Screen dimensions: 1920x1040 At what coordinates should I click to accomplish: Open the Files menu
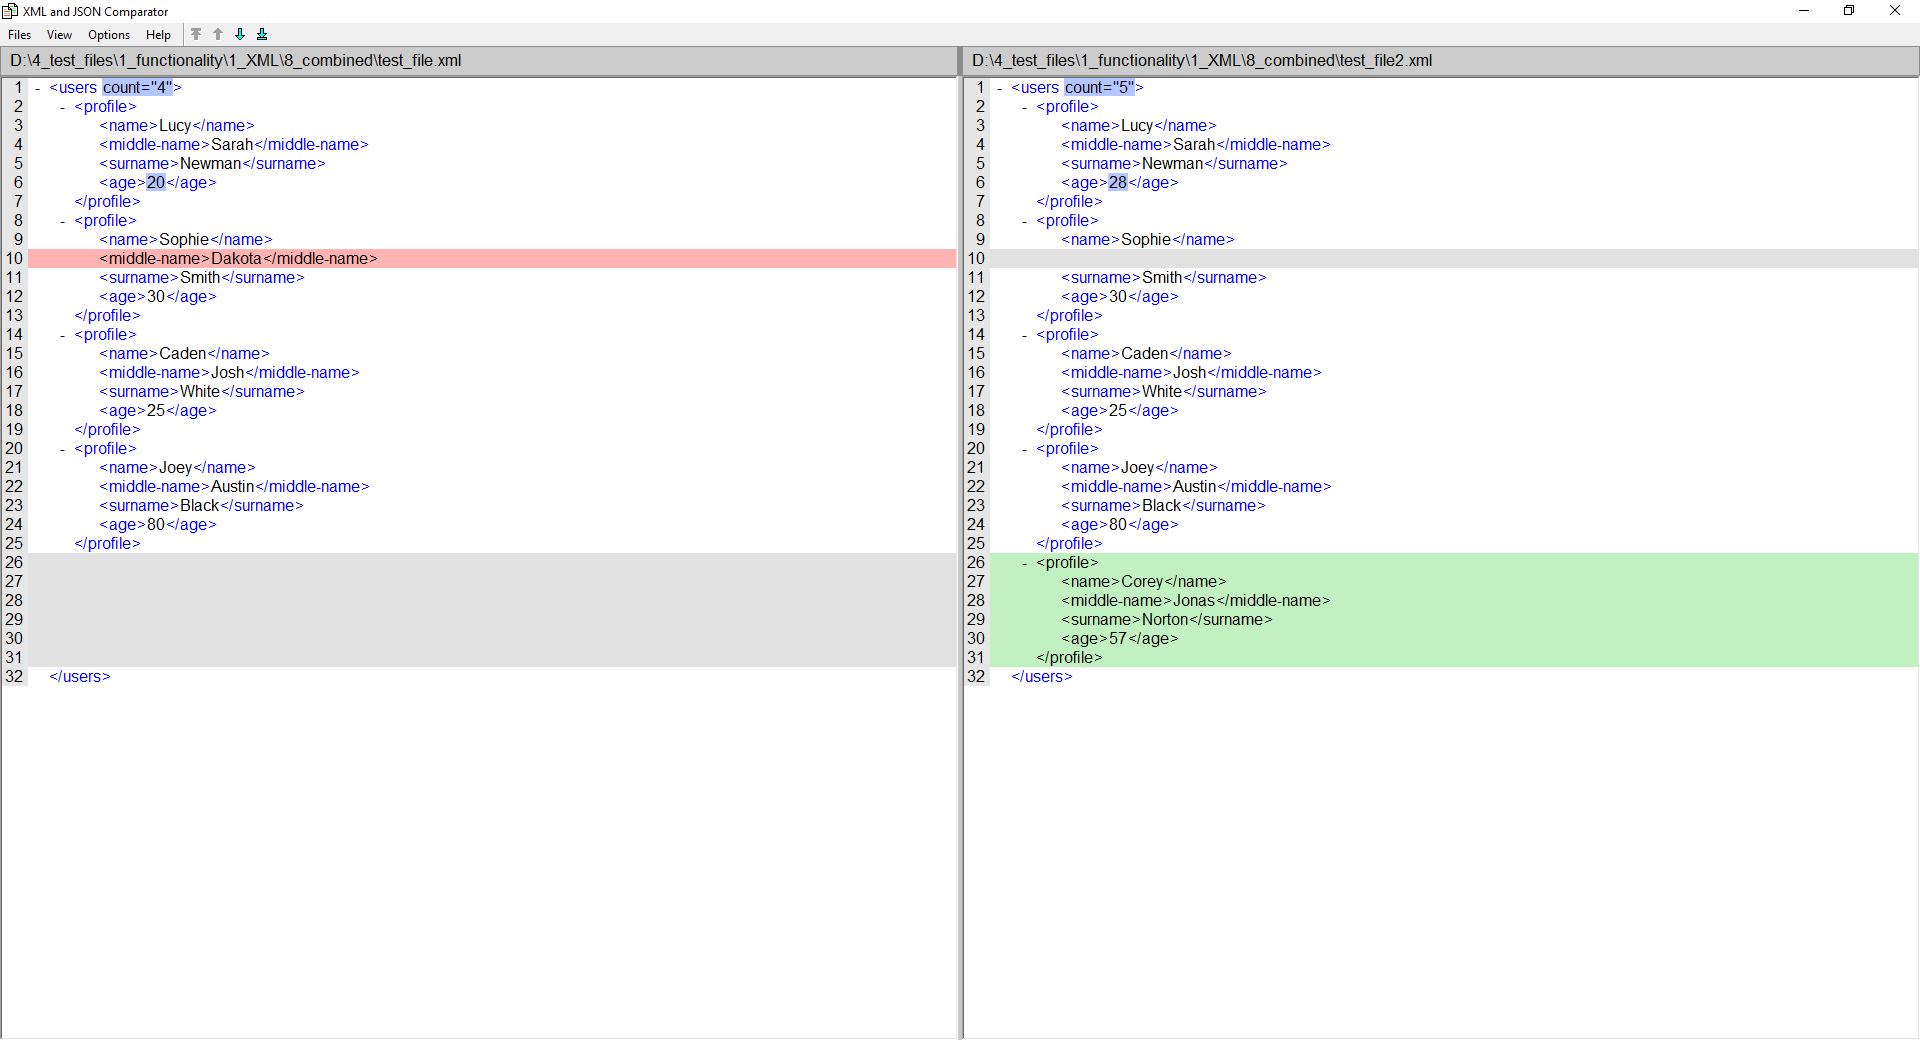pyautogui.click(x=19, y=35)
